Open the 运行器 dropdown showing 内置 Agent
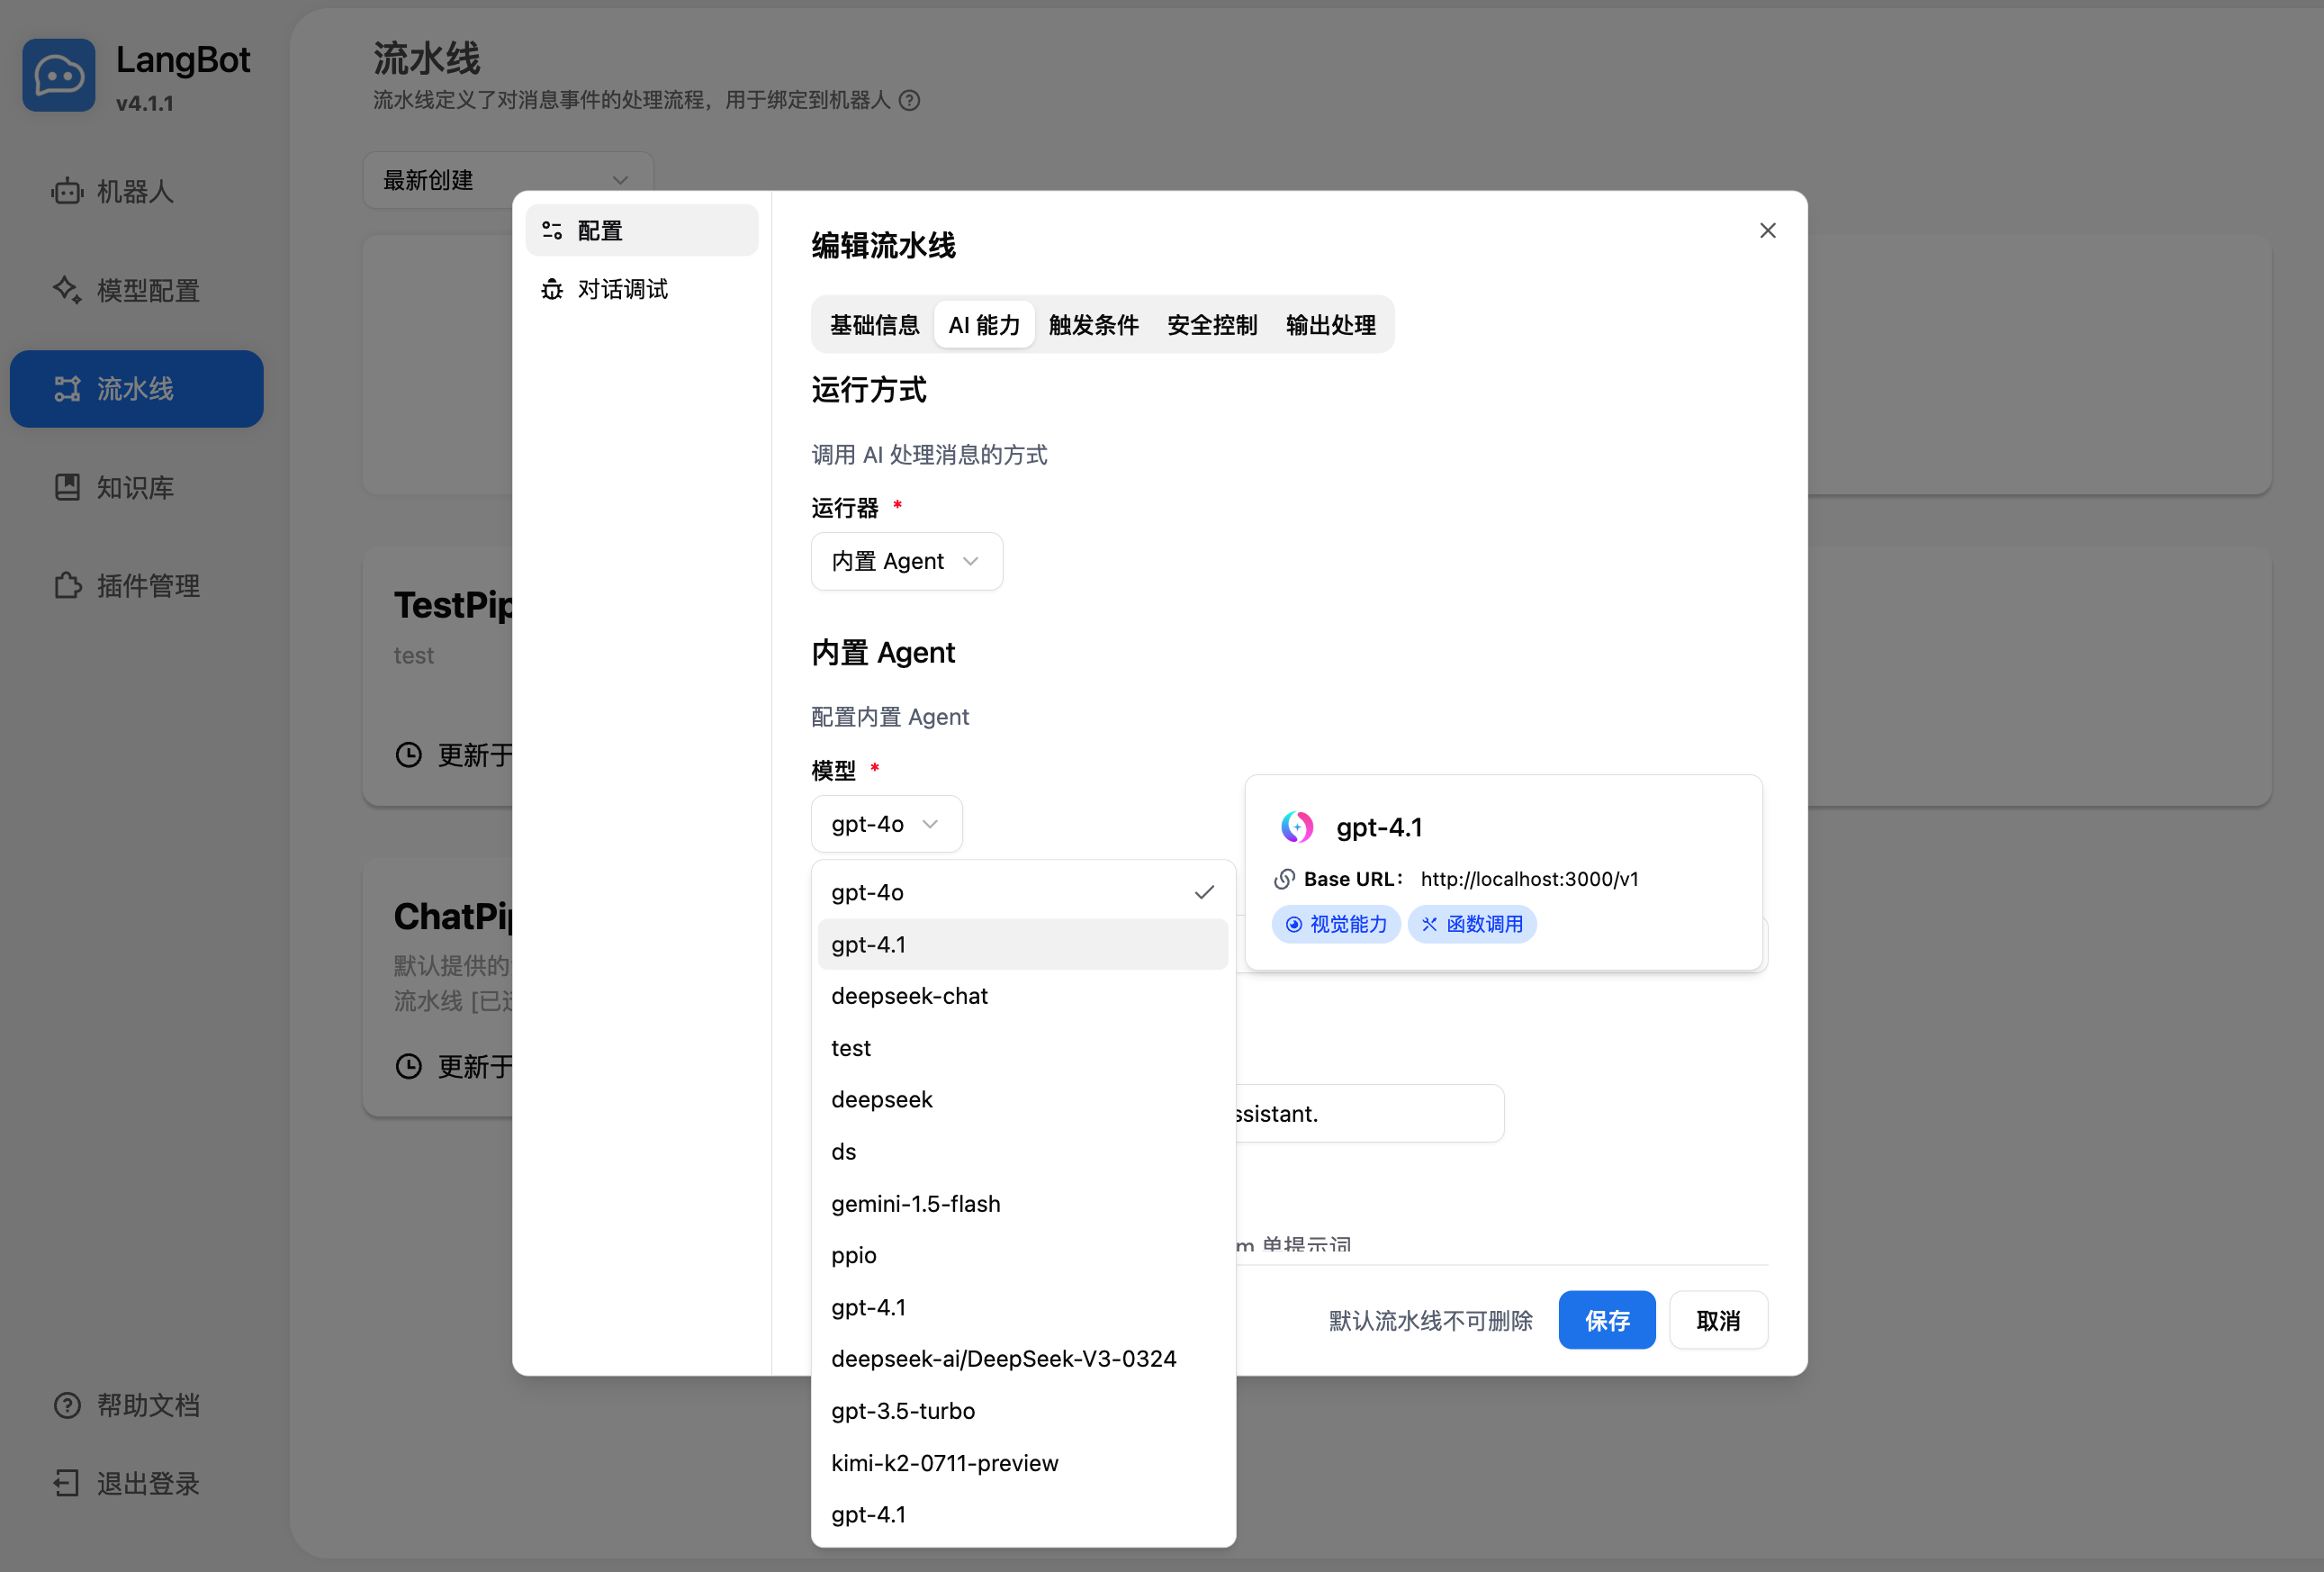Screen dimensions: 2324x1572 [x=905, y=561]
